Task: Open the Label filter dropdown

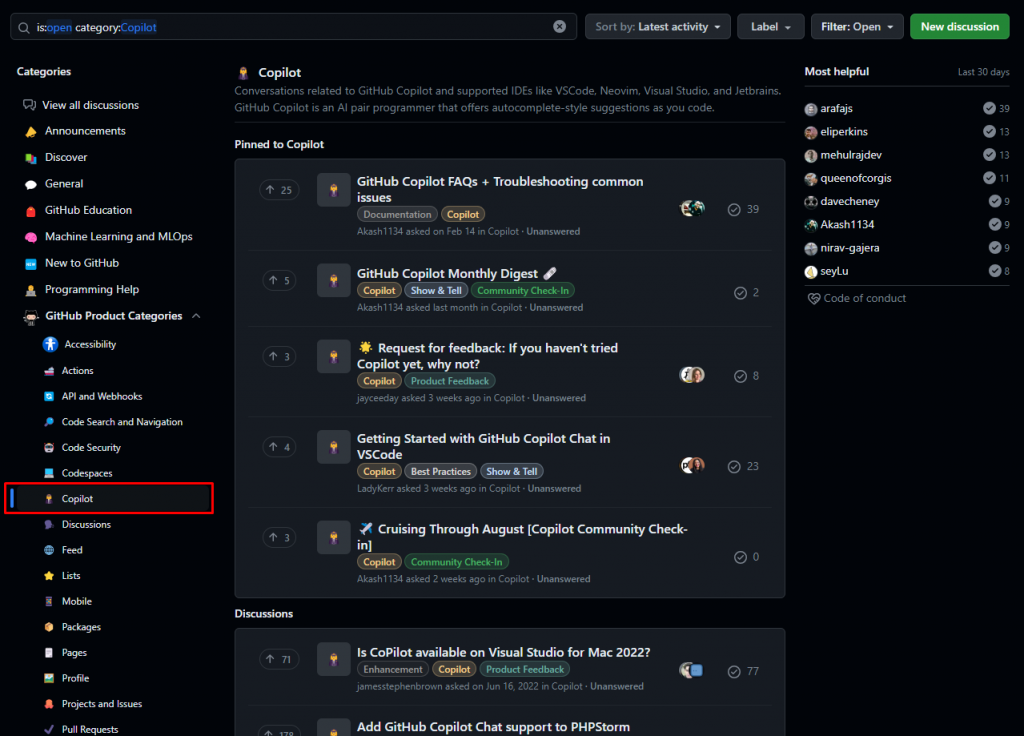Action: click(x=771, y=27)
